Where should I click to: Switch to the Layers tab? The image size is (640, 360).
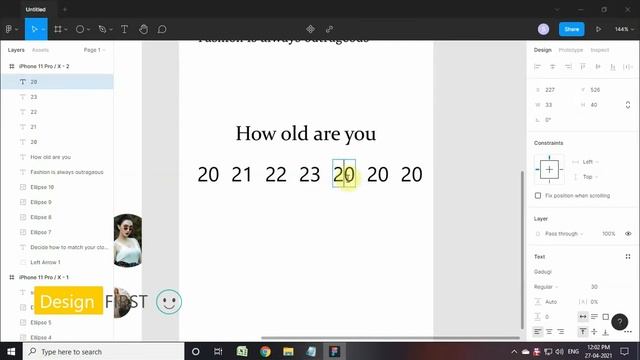(16, 50)
